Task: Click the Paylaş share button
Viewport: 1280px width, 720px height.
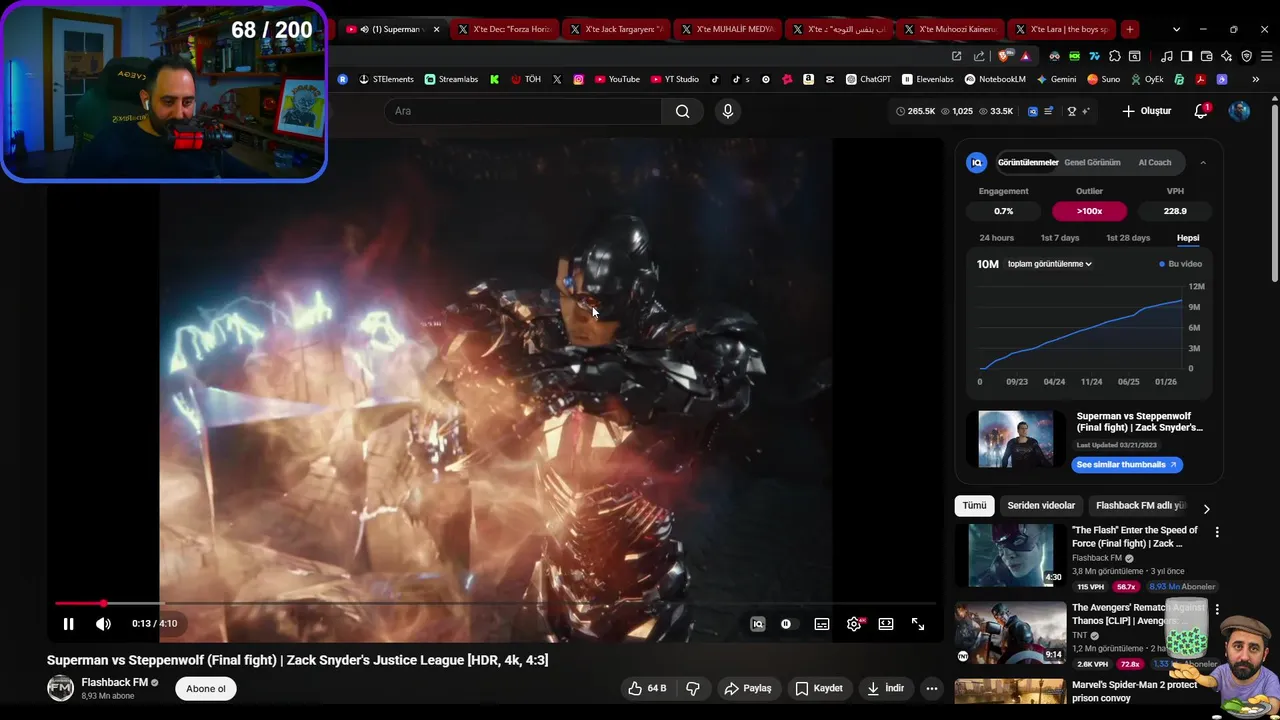Action: point(748,688)
